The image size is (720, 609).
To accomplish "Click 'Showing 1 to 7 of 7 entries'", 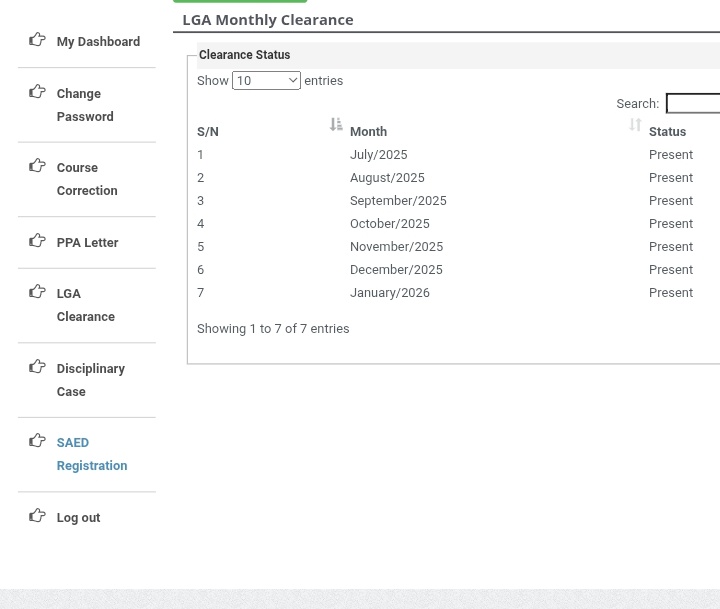I will [273, 329].
